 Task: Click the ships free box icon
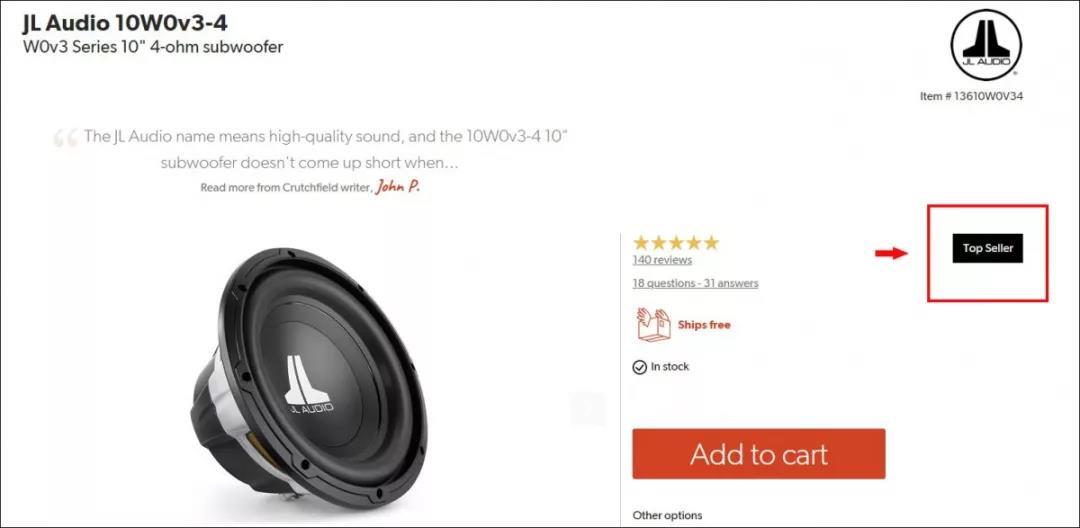pos(654,324)
